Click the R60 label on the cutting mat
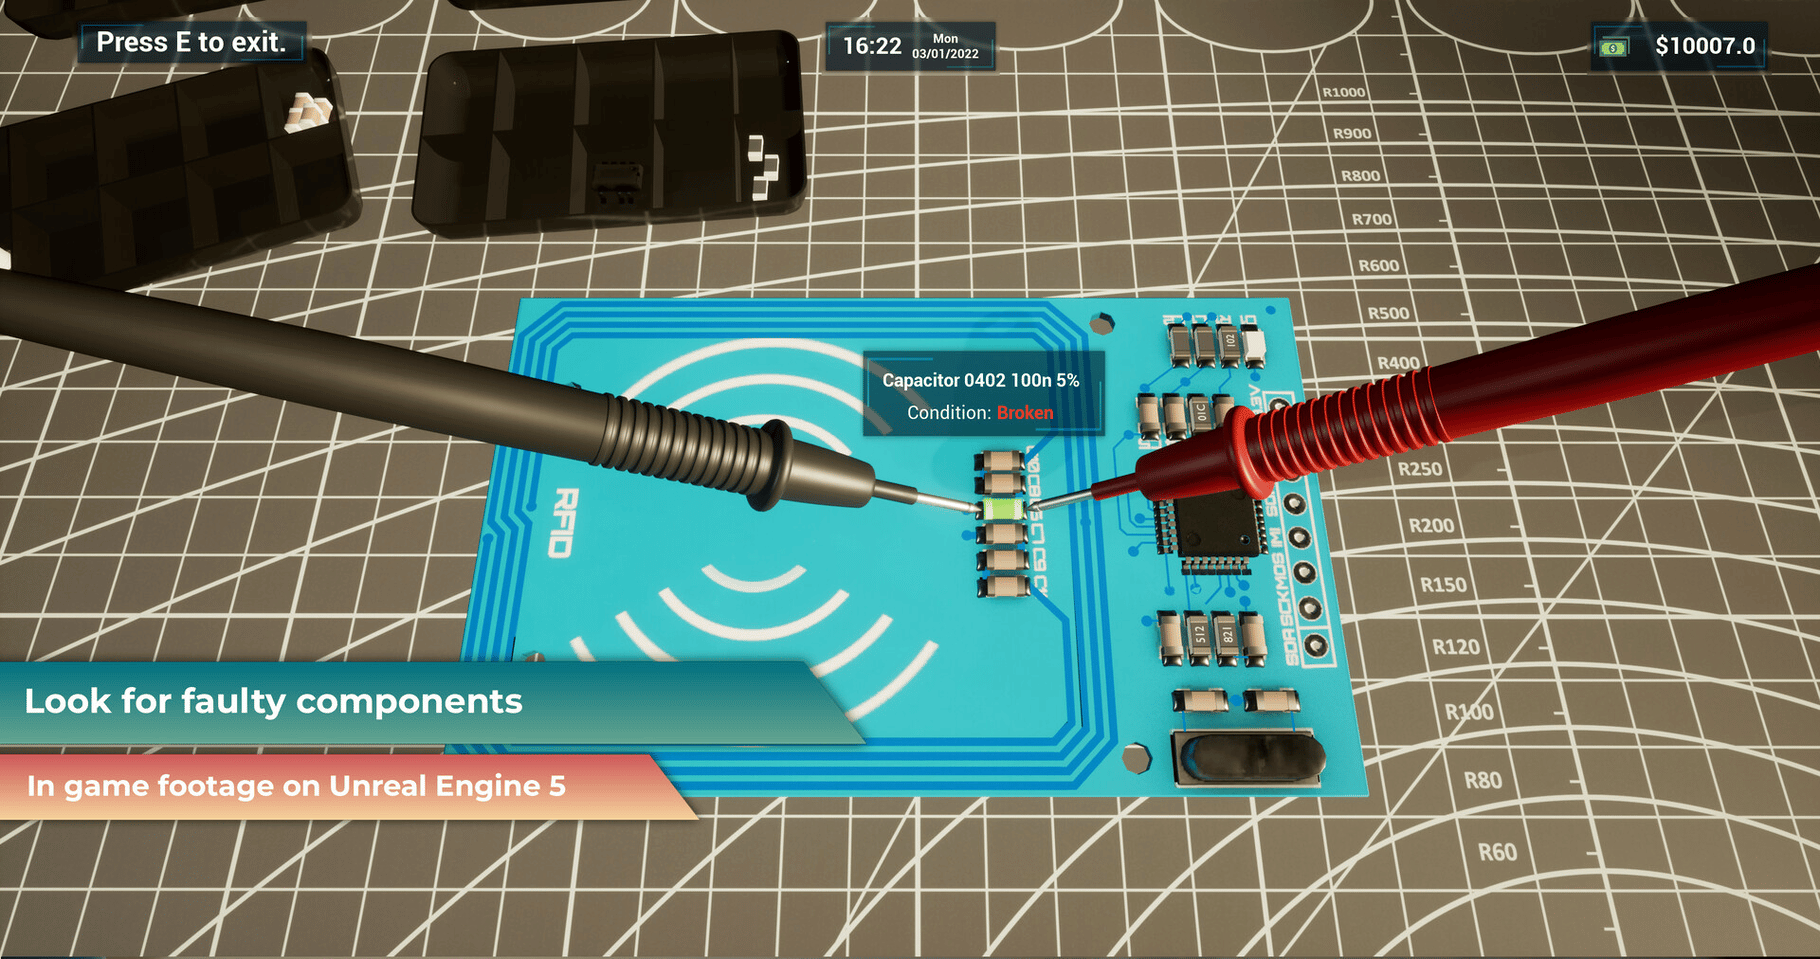The height and width of the screenshot is (959, 1820). [1497, 852]
